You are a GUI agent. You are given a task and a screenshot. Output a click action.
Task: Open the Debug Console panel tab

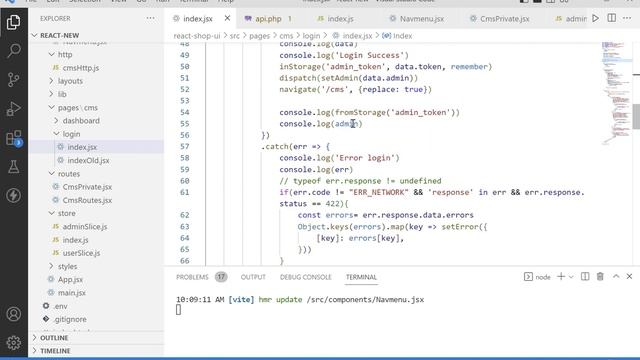(x=306, y=277)
